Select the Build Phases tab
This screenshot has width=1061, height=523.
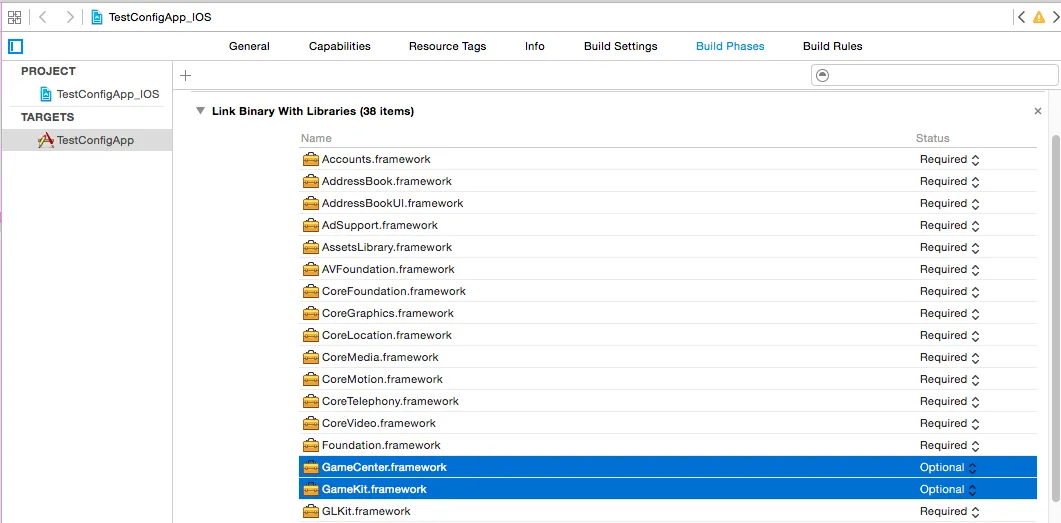[730, 46]
